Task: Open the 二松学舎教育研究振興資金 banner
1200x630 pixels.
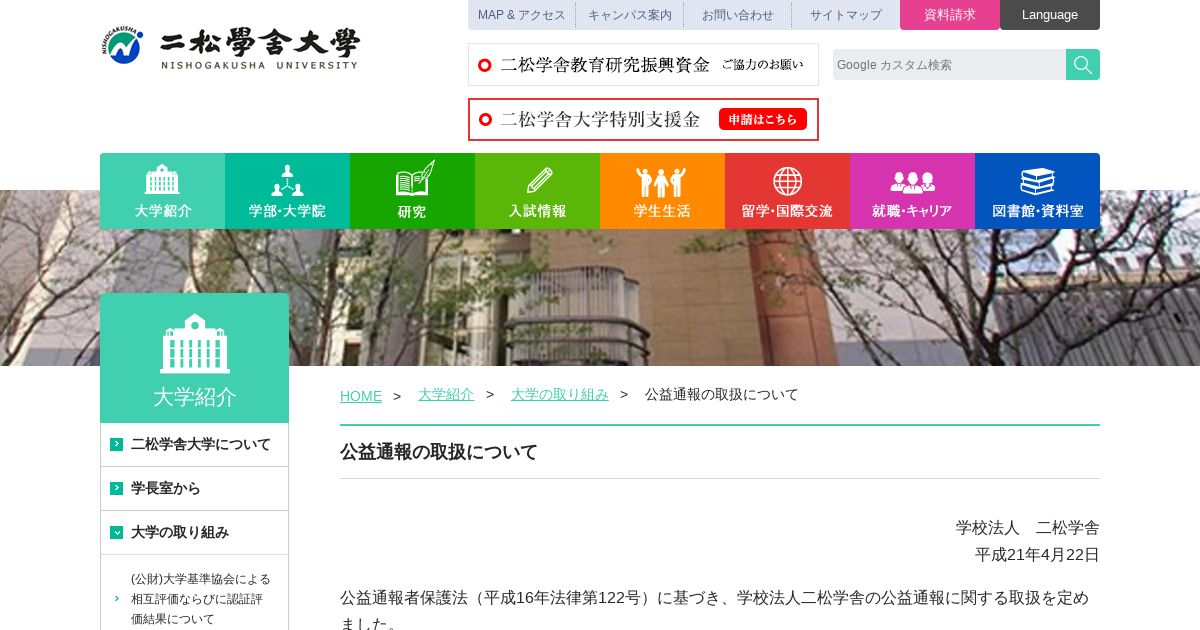Action: click(x=643, y=64)
